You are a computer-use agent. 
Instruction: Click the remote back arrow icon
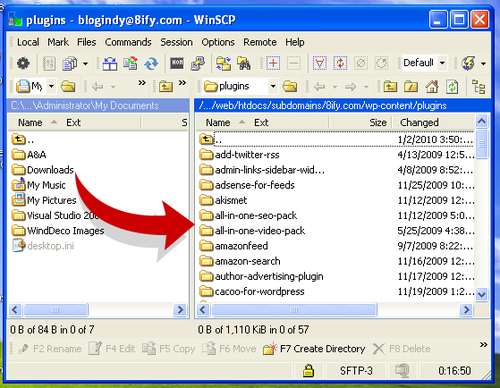[x=320, y=87]
